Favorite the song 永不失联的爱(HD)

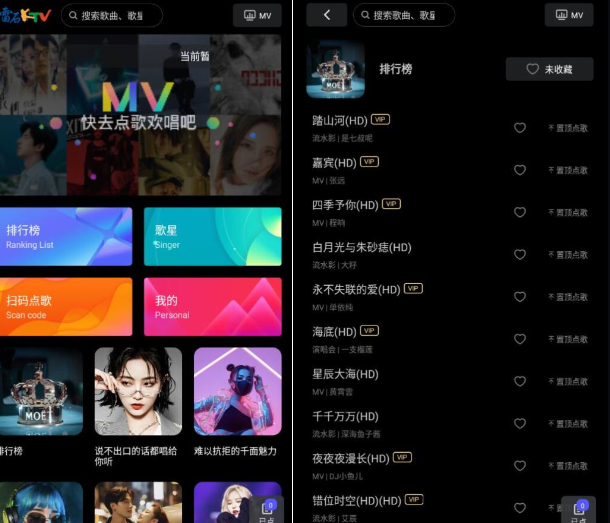(520, 297)
